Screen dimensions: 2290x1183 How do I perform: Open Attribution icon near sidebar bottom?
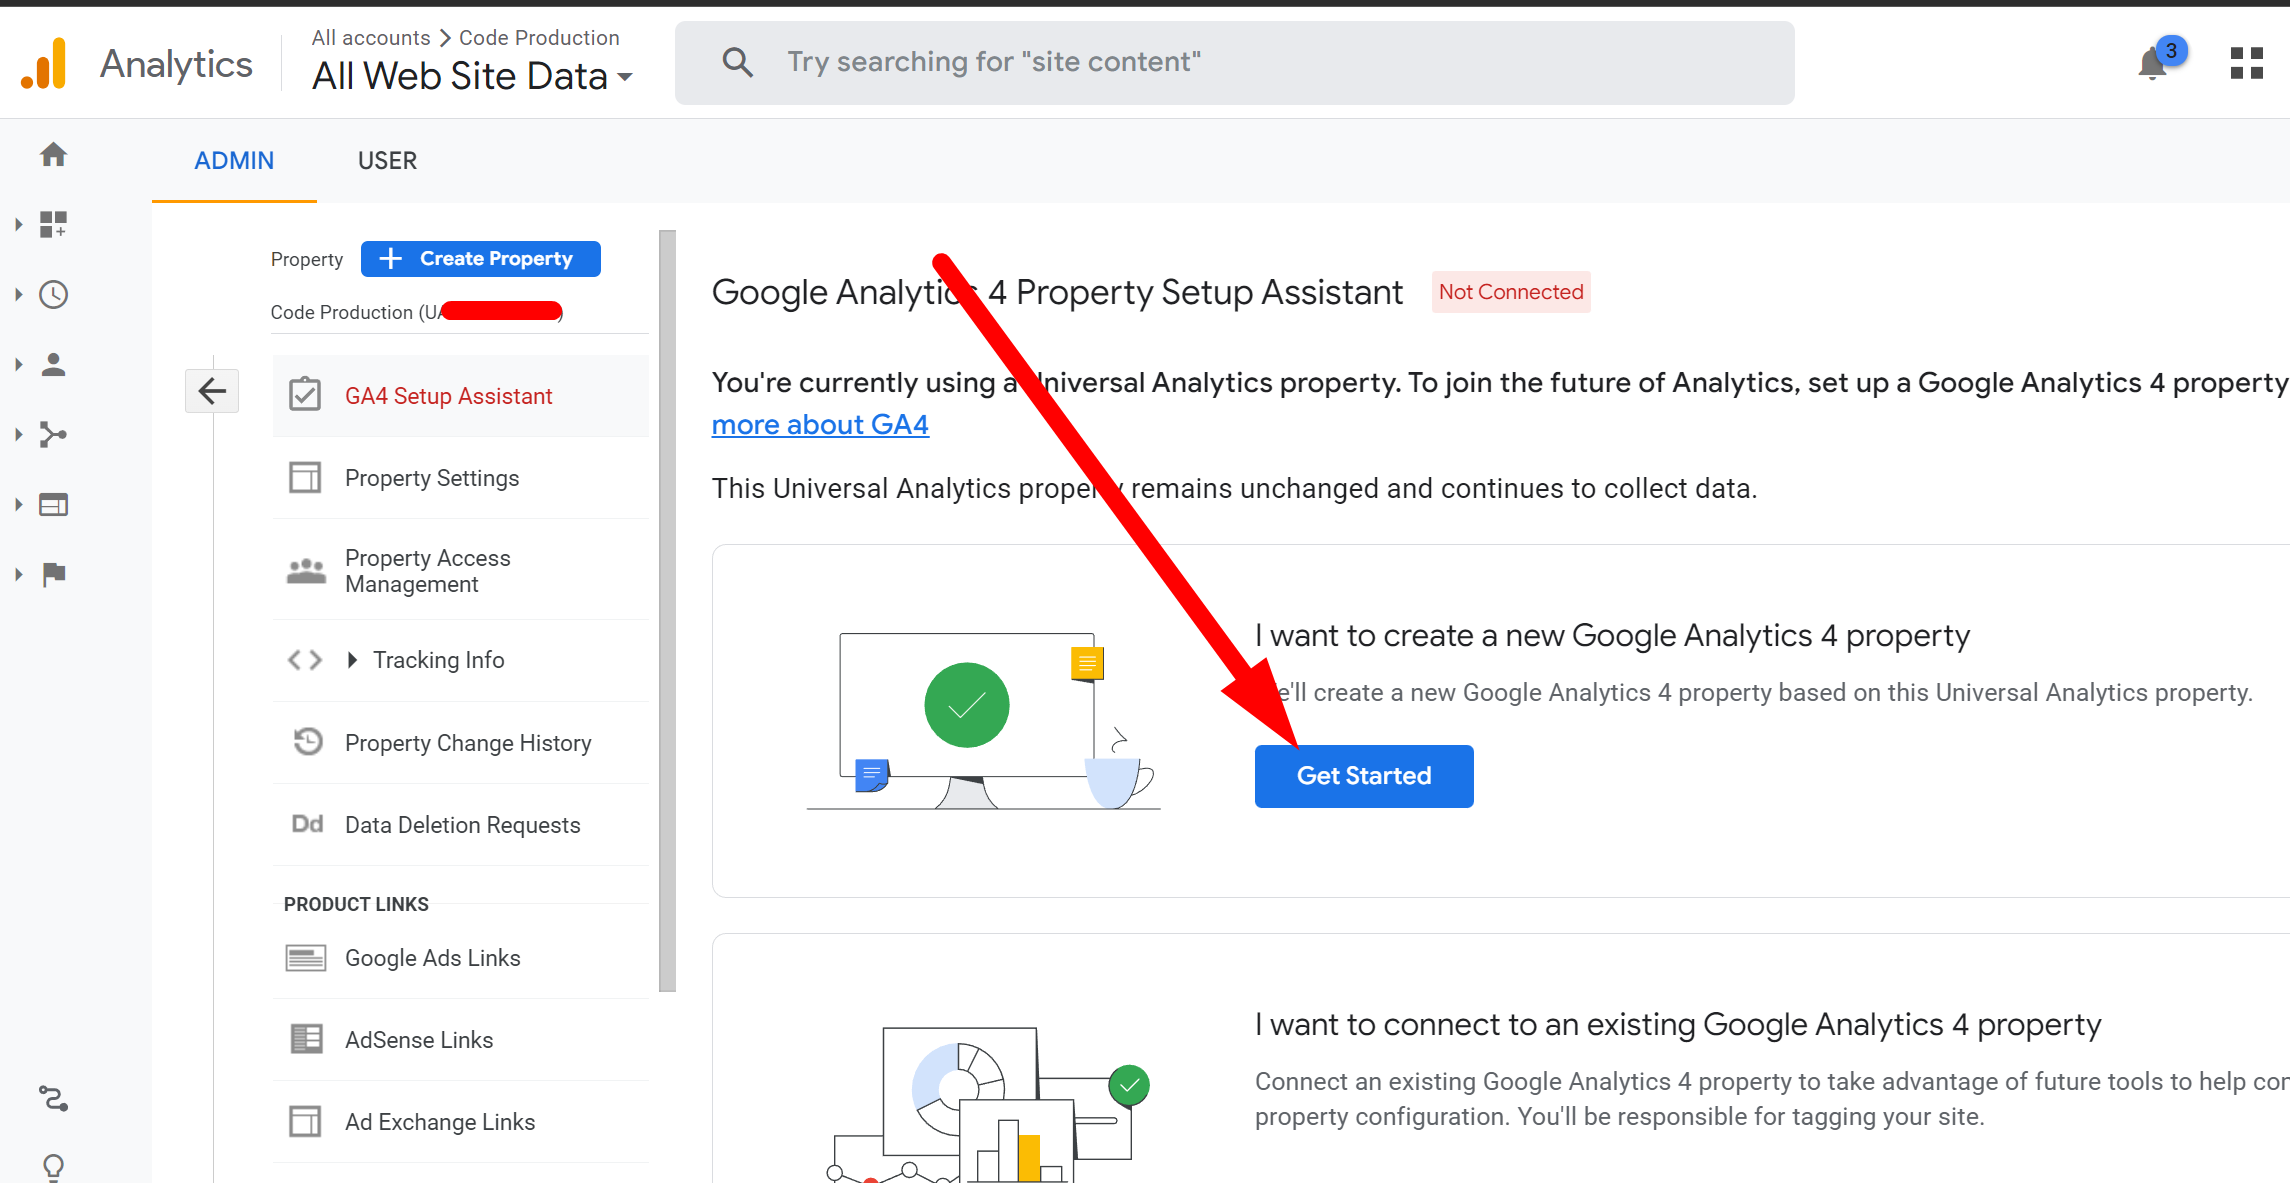point(53,1099)
